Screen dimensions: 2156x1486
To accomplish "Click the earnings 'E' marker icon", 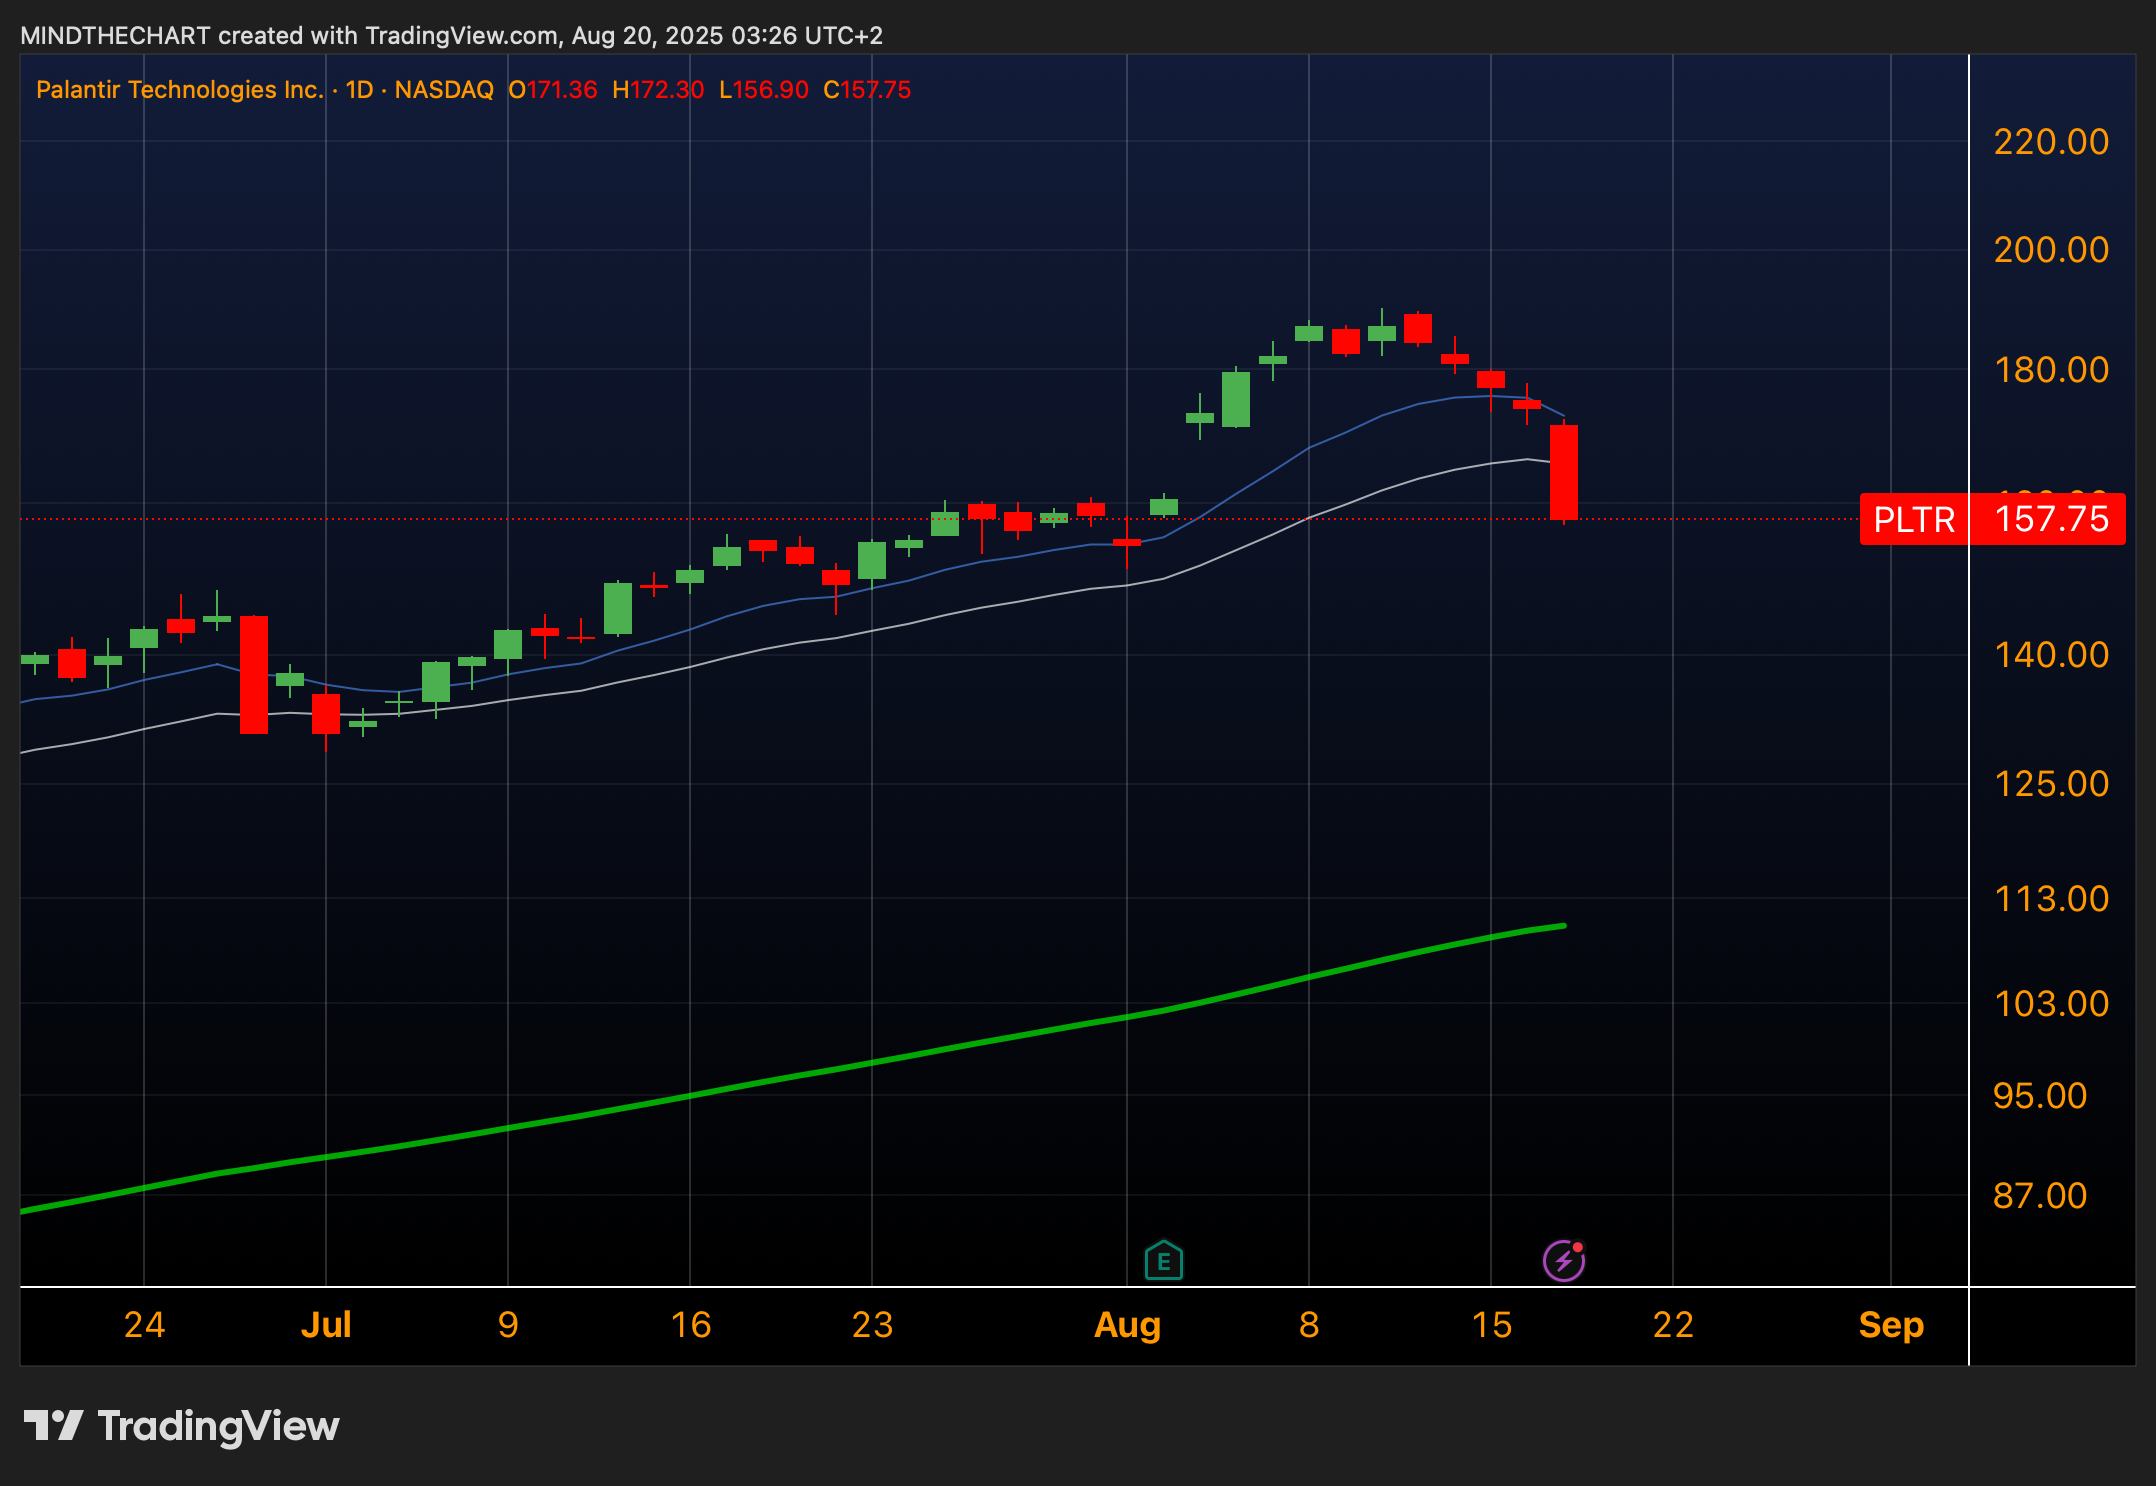I will tap(1163, 1260).
